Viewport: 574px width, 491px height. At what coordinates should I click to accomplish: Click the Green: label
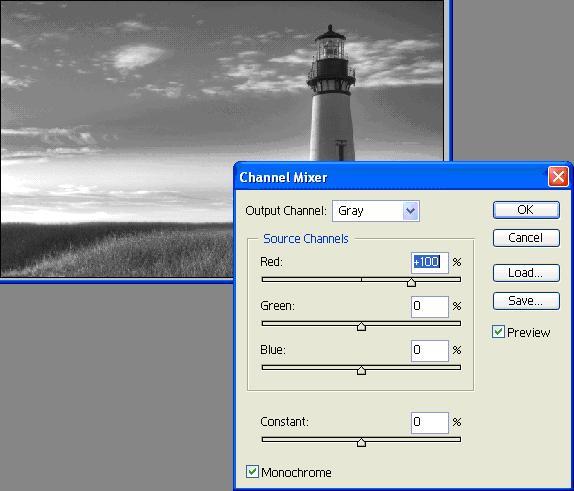(x=277, y=306)
